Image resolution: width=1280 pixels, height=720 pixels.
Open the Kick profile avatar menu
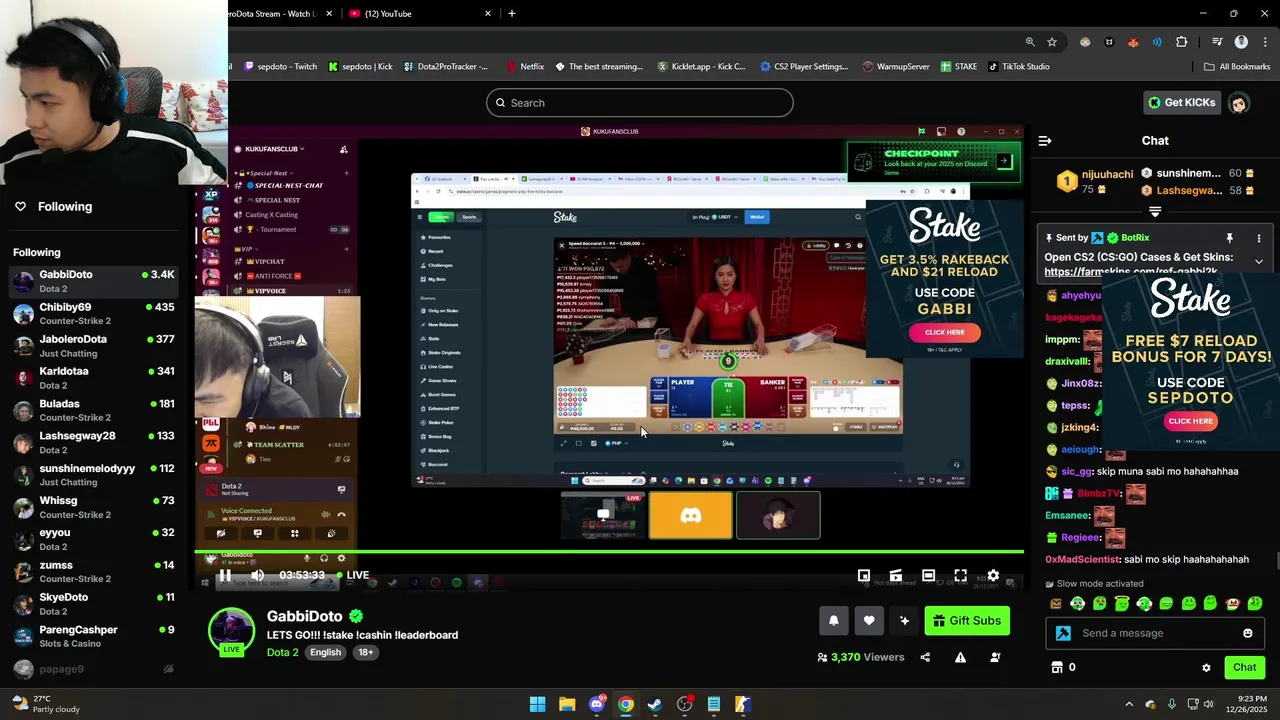1239,102
